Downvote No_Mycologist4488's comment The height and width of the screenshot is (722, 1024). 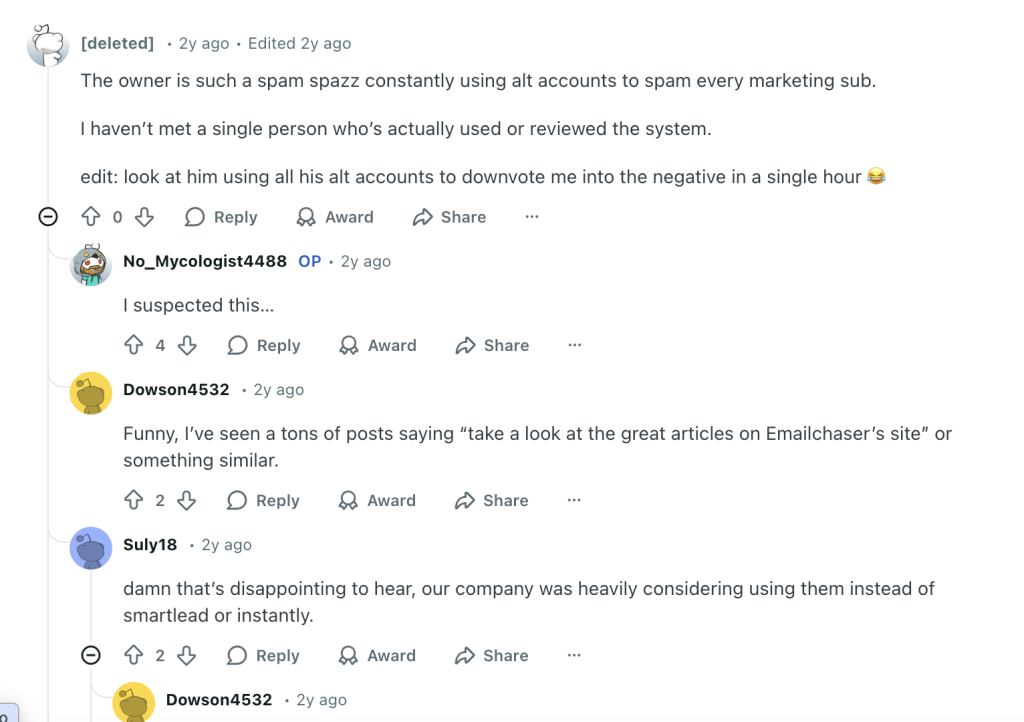[184, 345]
